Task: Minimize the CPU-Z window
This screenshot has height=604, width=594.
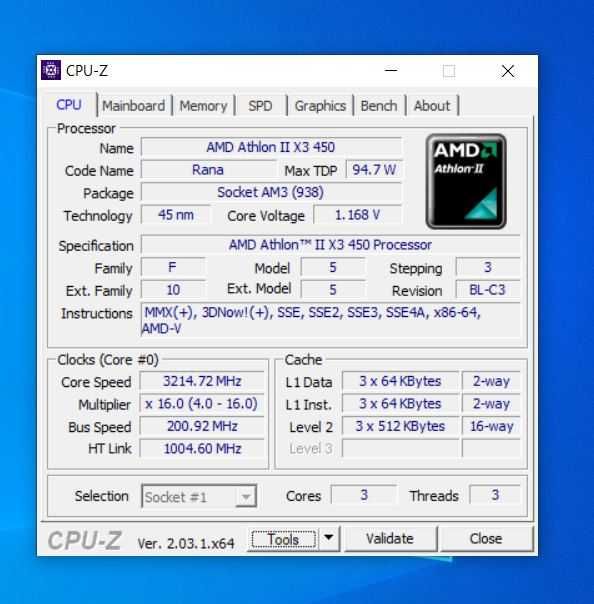Action: pyautogui.click(x=391, y=71)
